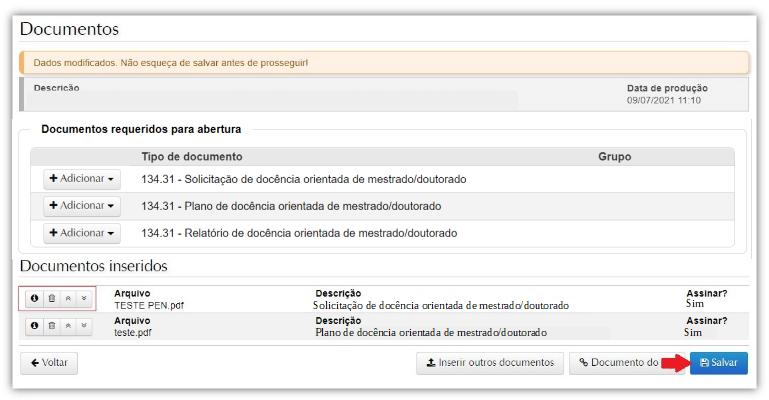Click the Documento do button

point(615,363)
